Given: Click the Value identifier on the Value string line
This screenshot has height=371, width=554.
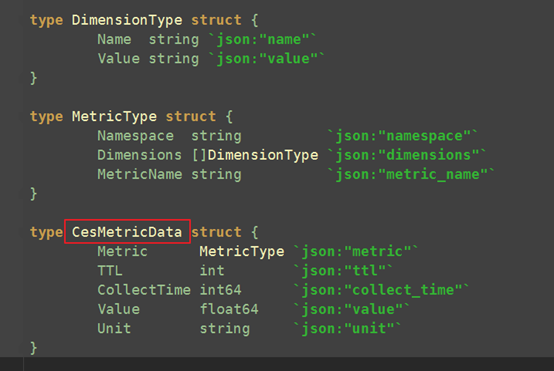Looking at the screenshot, I should tap(119, 59).
